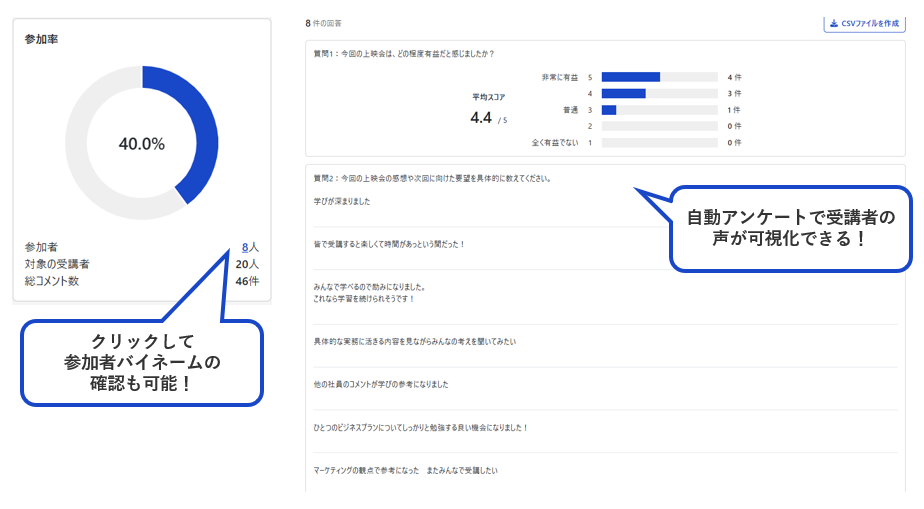924x509 pixels.
Task: Click the 参加者バイネームの確認 callout bubble
Action: pyautogui.click(x=142, y=362)
